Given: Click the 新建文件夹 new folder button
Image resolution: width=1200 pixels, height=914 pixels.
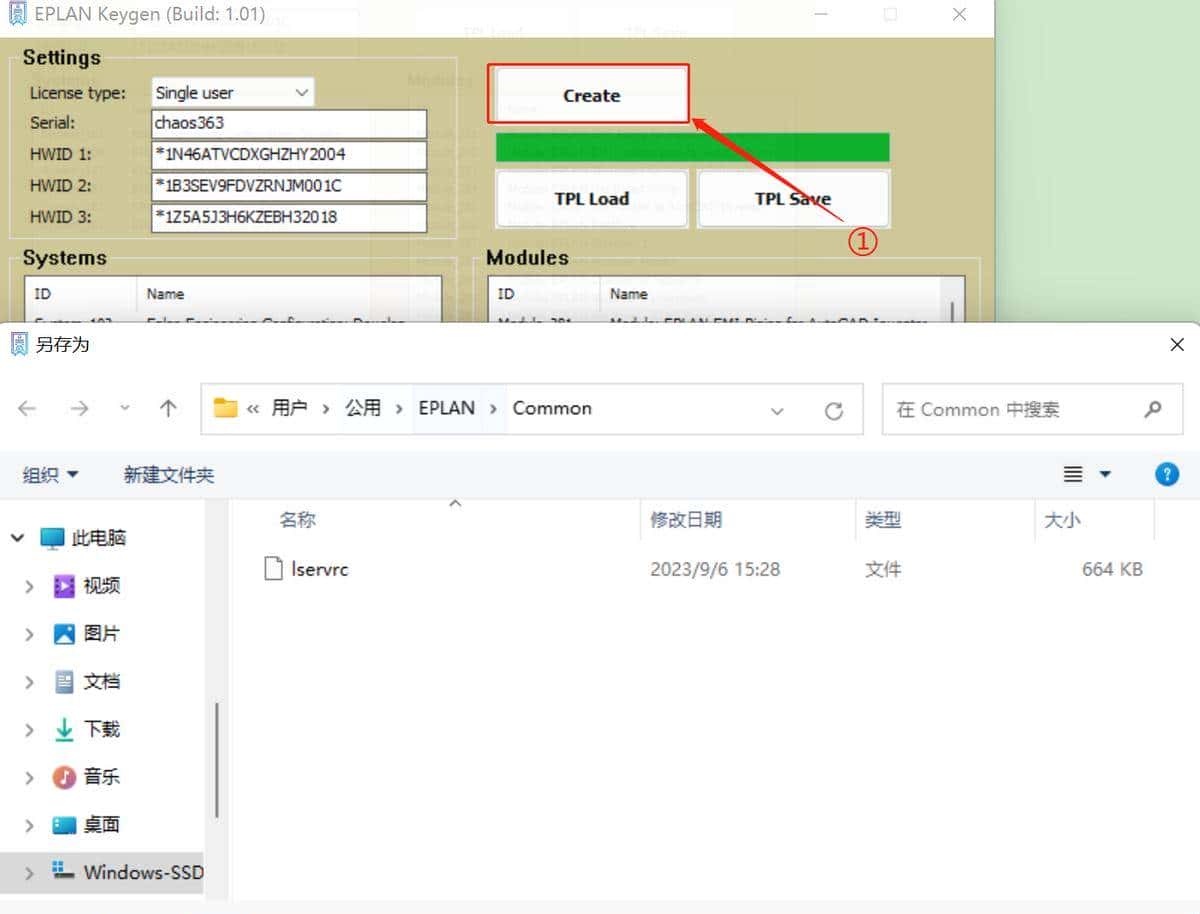Looking at the screenshot, I should tap(167, 474).
